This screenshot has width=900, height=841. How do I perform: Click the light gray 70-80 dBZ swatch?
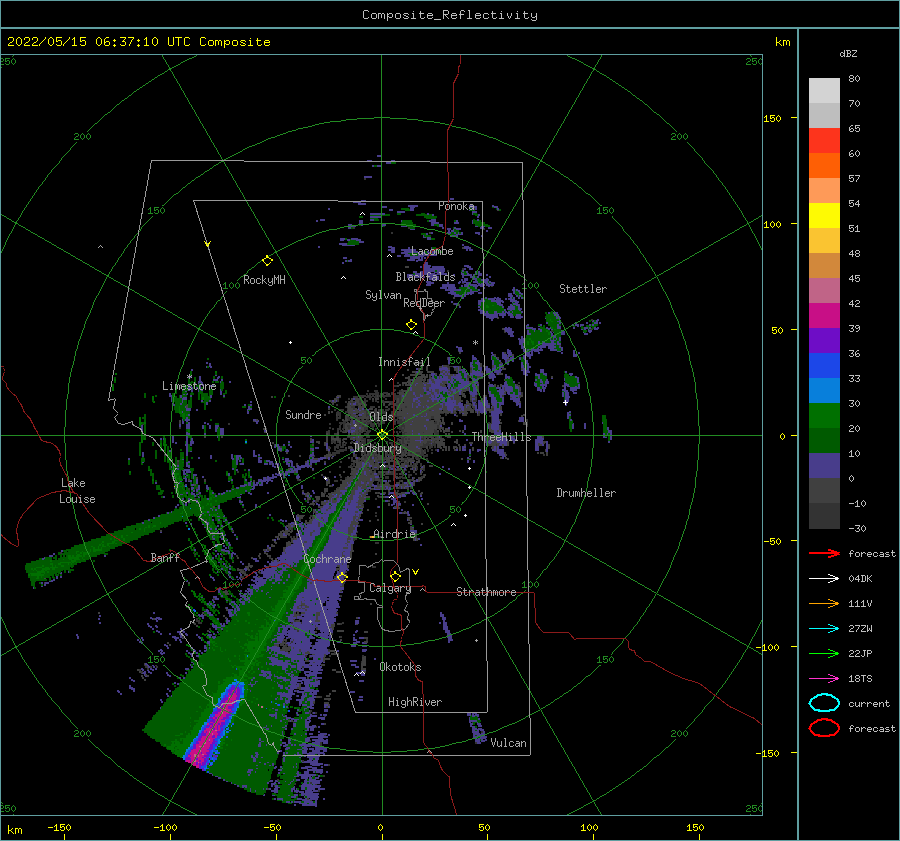pyautogui.click(x=824, y=91)
